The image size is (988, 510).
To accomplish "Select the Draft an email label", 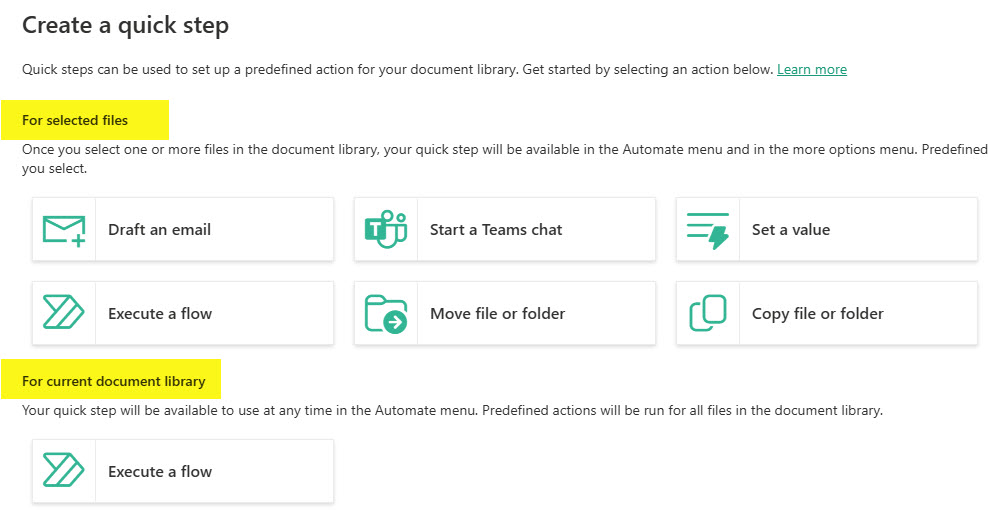I will [159, 230].
